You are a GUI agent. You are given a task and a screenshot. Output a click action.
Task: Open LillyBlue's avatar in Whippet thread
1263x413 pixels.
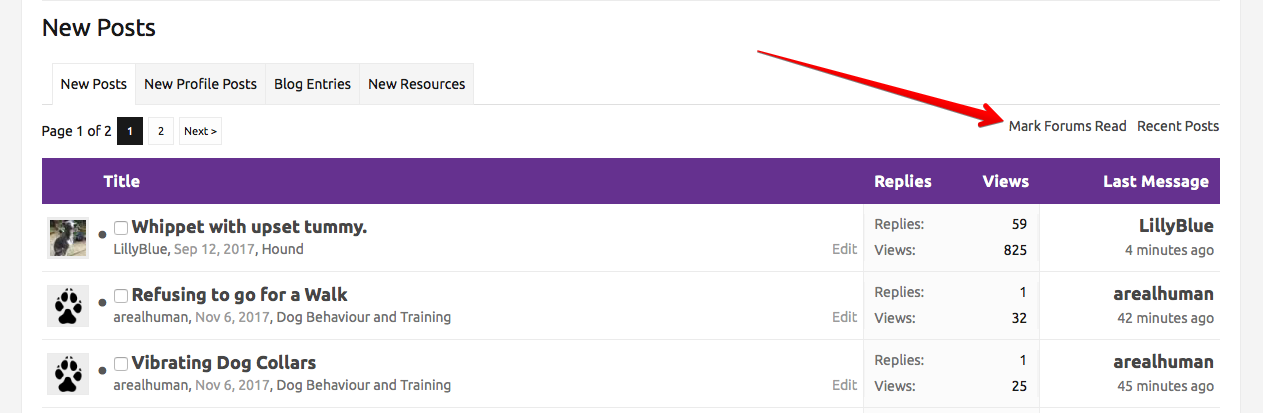68,238
